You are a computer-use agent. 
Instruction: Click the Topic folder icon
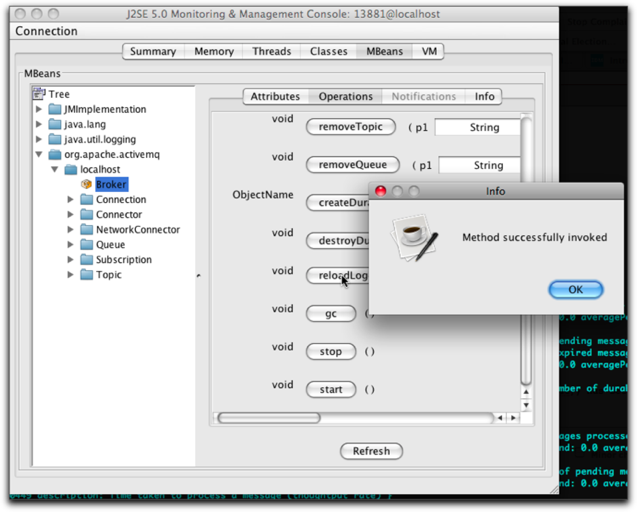(x=86, y=275)
